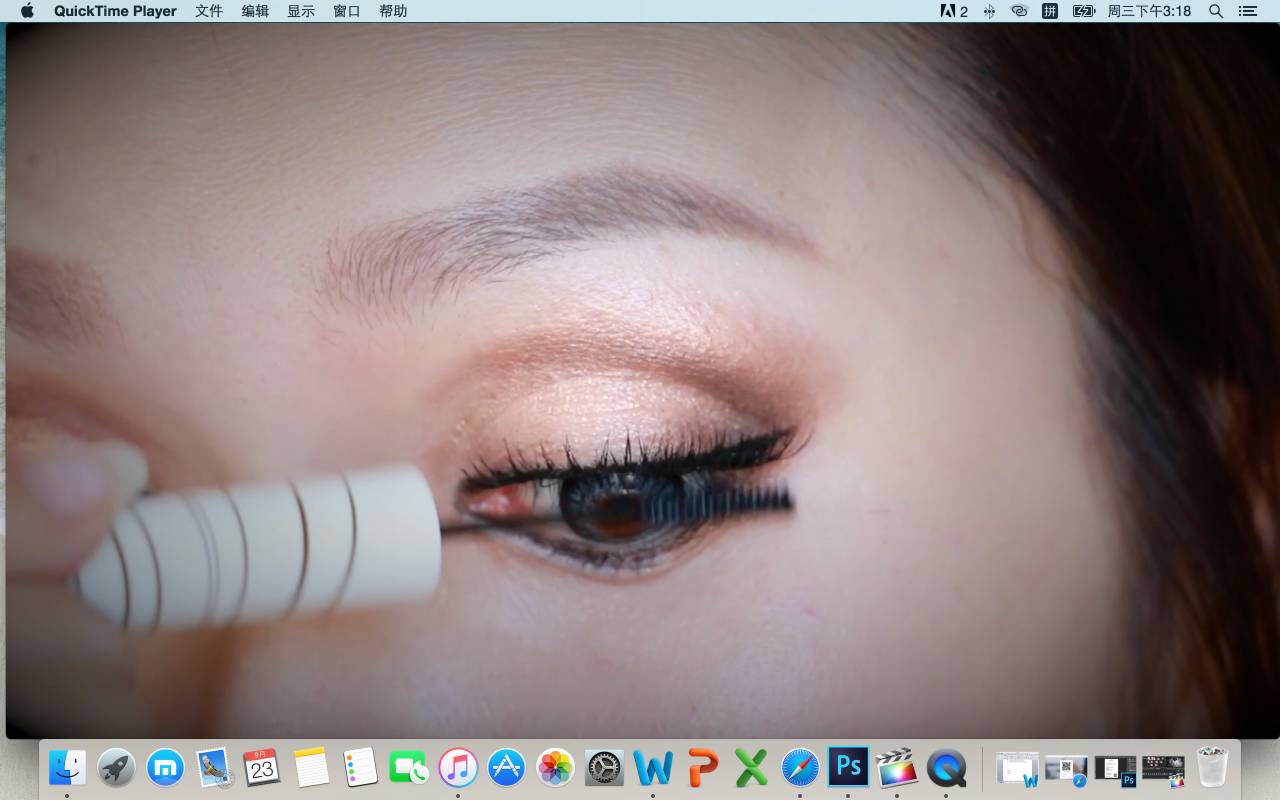Click the swirl status icon beside Bluetooth
Viewport: 1280px width, 800px height.
[x=1019, y=11]
